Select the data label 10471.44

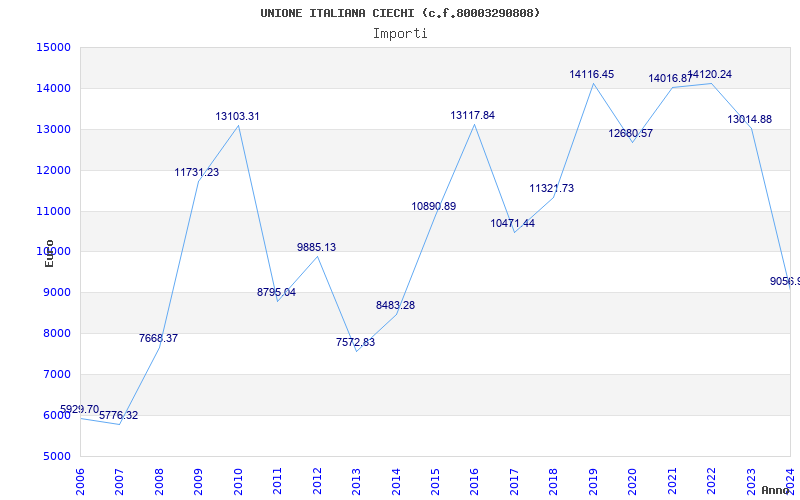[512, 223]
